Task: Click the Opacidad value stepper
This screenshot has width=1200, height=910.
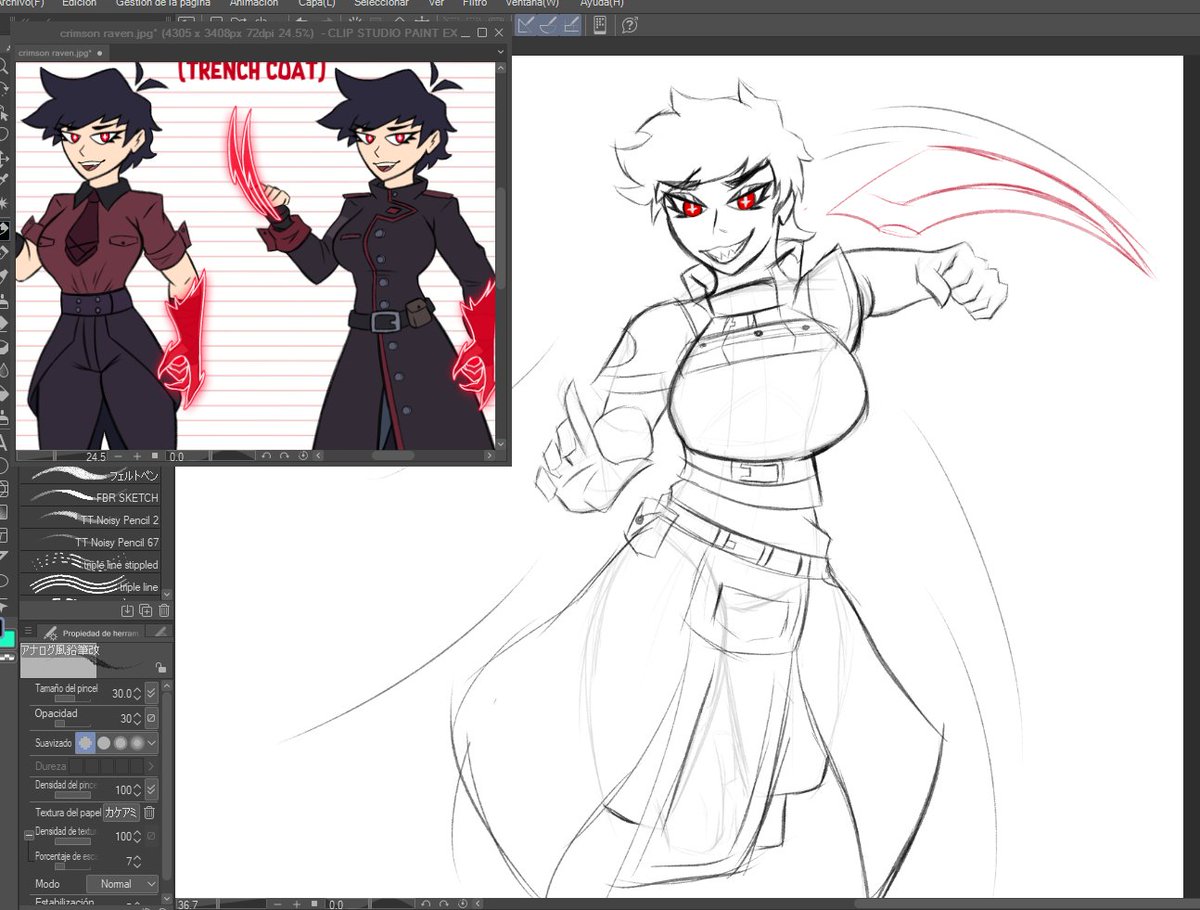Action: 139,718
